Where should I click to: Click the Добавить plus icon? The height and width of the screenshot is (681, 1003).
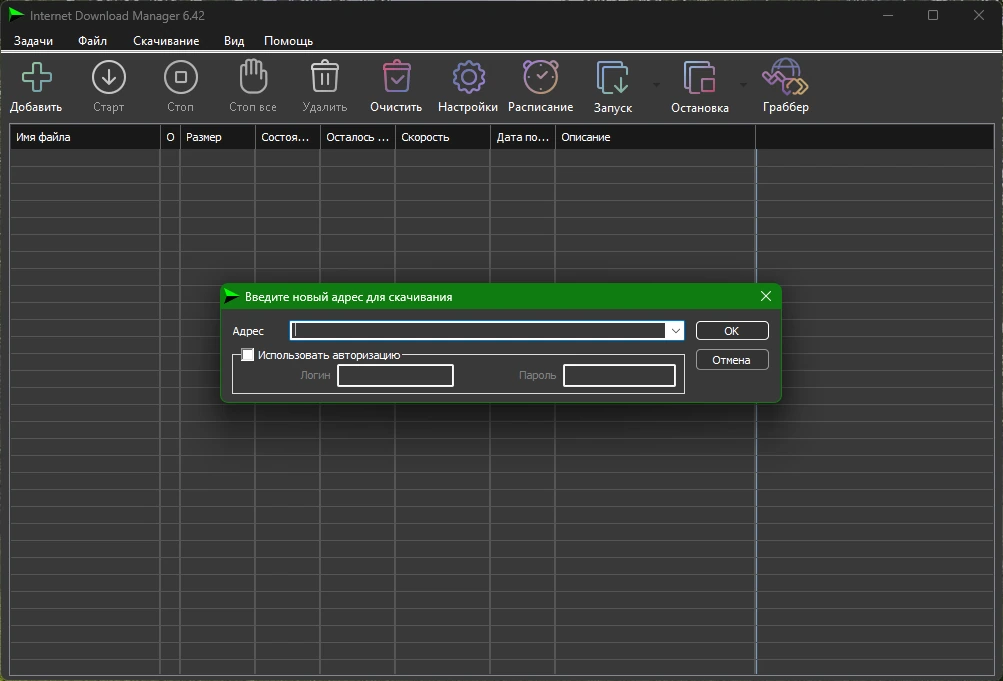click(x=36, y=77)
